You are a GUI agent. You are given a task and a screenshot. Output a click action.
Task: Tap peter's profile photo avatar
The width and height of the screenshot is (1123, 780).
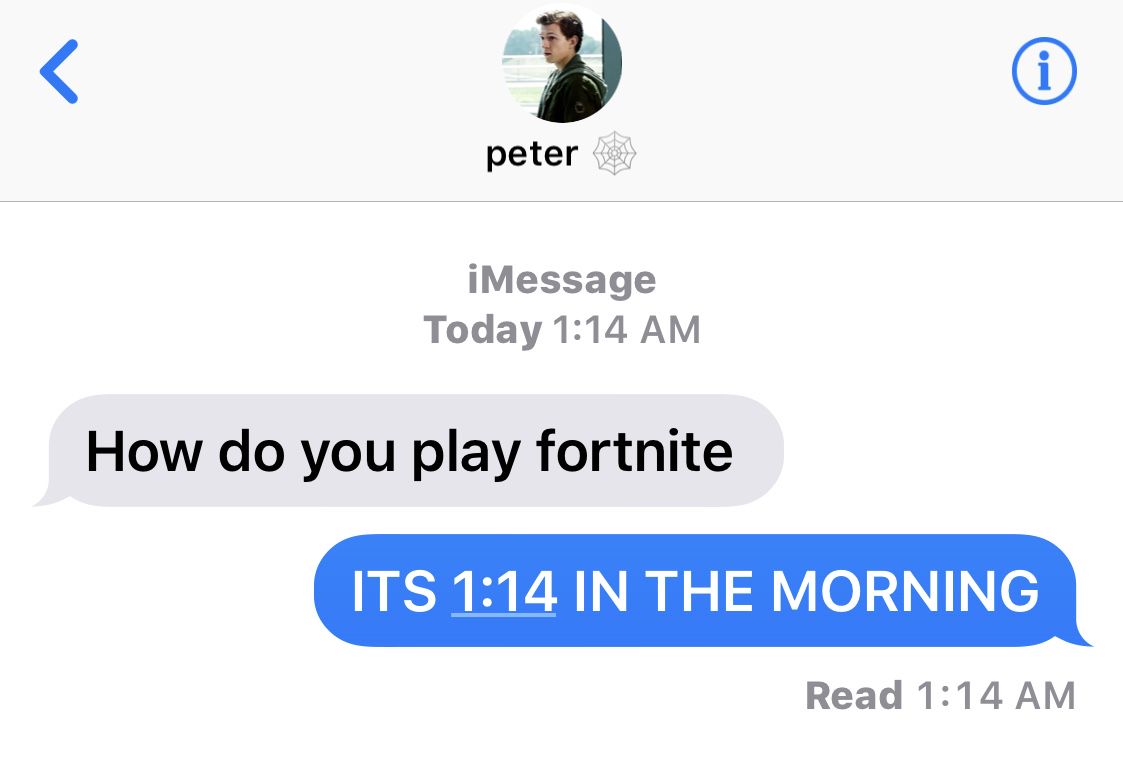click(x=562, y=62)
